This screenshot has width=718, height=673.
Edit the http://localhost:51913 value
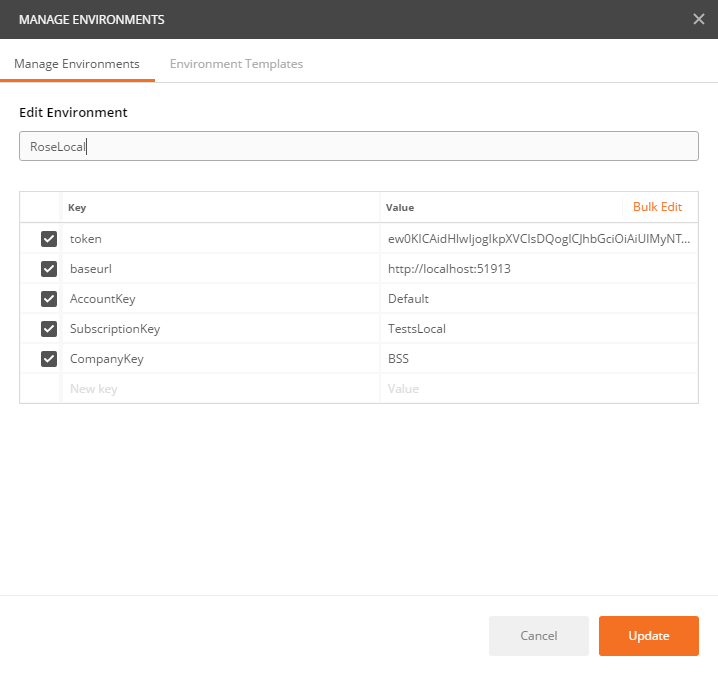[x=539, y=269]
